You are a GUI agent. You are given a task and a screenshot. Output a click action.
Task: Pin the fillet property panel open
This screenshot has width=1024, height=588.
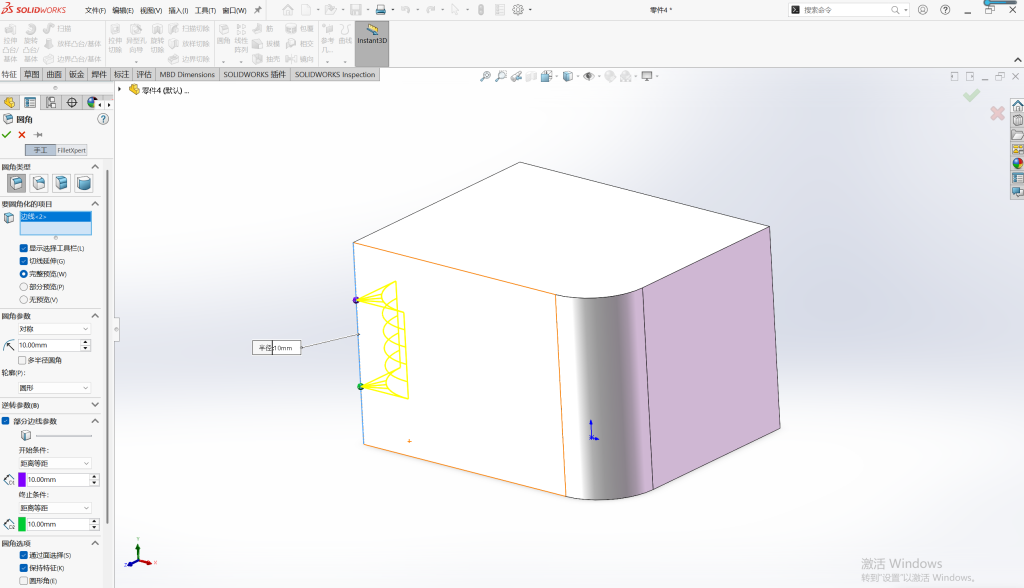pos(38,135)
